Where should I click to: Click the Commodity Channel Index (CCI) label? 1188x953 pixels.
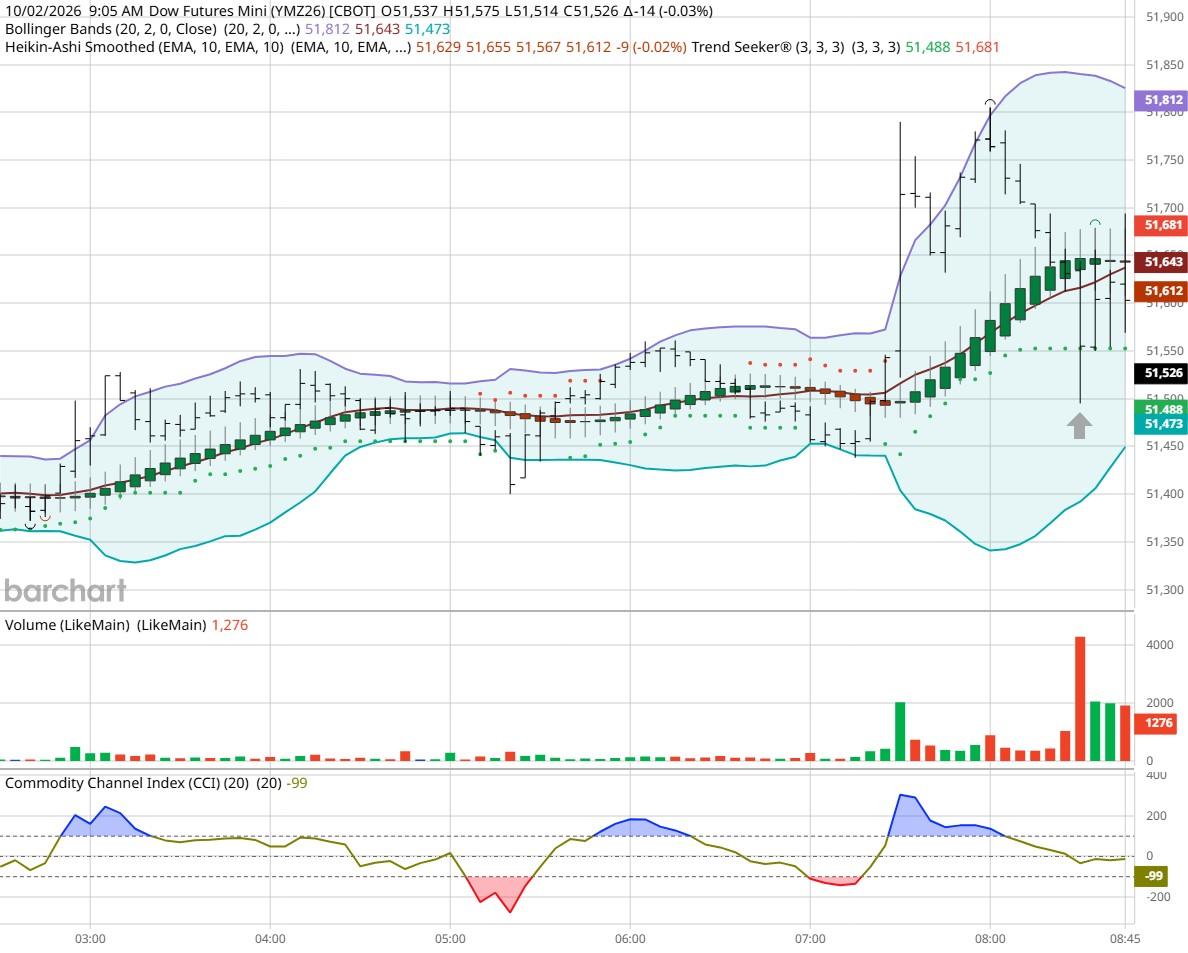click(x=127, y=783)
